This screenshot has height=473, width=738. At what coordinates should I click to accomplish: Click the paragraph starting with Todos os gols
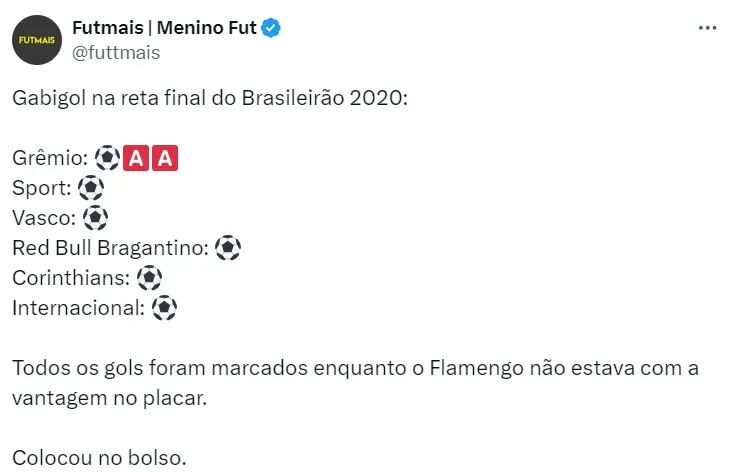click(355, 383)
